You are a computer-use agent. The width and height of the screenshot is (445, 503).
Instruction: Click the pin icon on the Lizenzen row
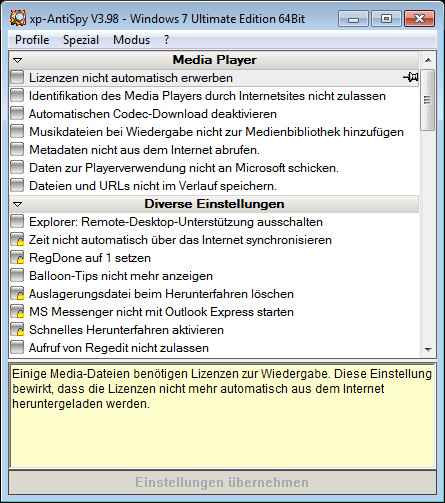(x=411, y=77)
